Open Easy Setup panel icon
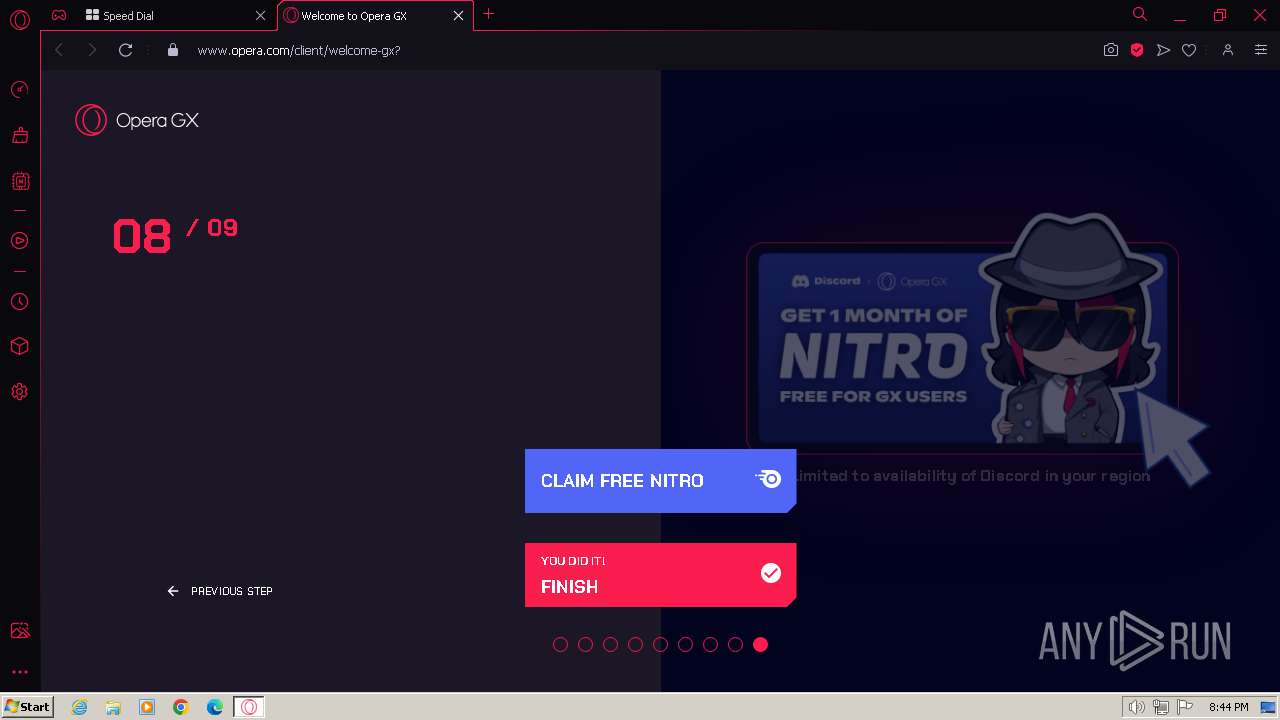The height and width of the screenshot is (720, 1280). pos(1261,50)
